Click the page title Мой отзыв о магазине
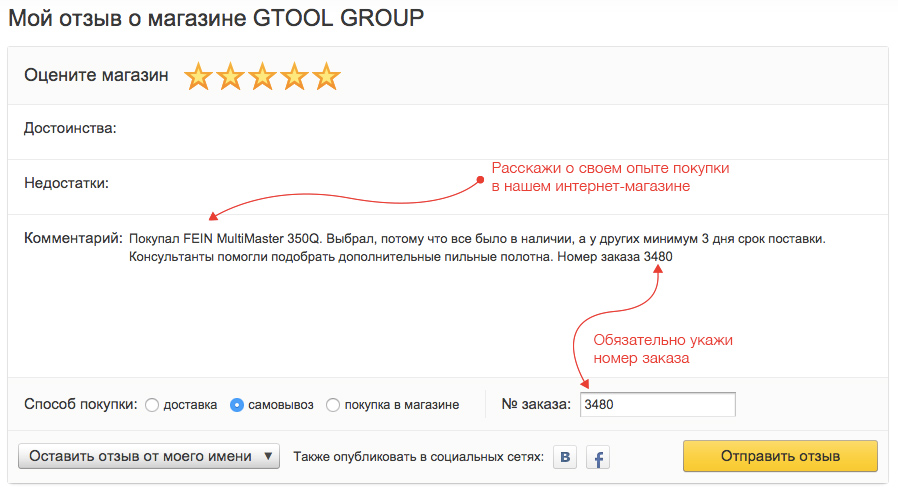This screenshot has height=495, width=898. point(216,18)
